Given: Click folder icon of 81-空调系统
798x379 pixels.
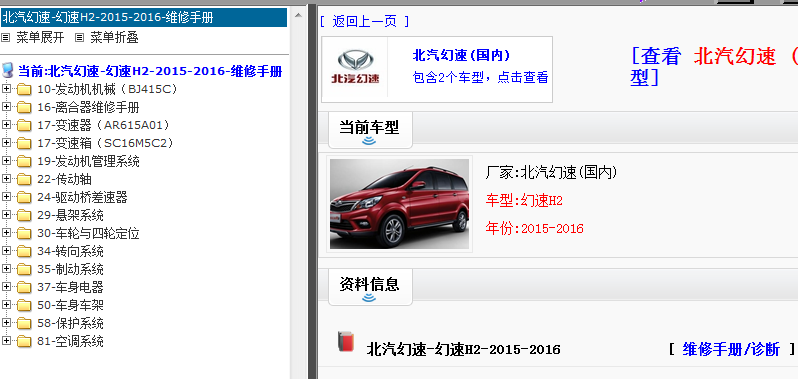Looking at the screenshot, I should (24, 341).
